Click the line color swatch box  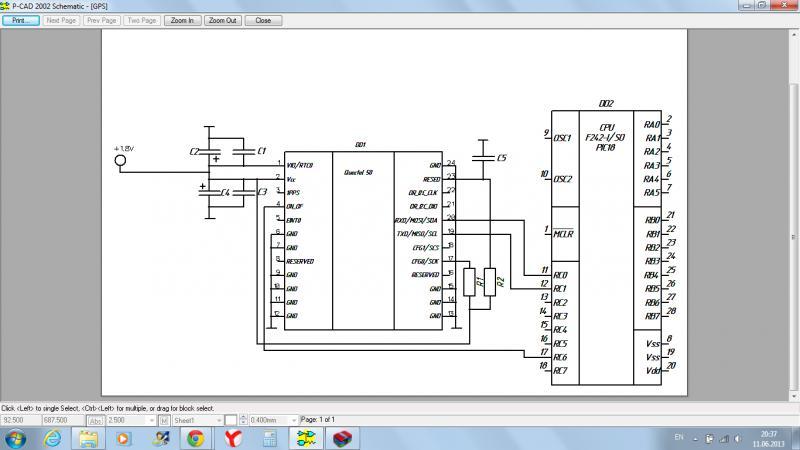click(230, 420)
